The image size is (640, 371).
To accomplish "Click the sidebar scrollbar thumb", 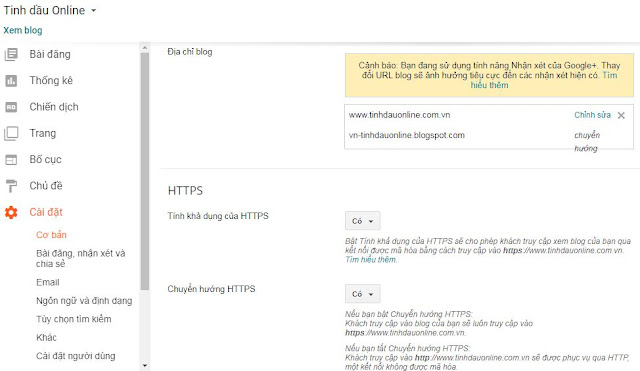I will coord(144,171).
